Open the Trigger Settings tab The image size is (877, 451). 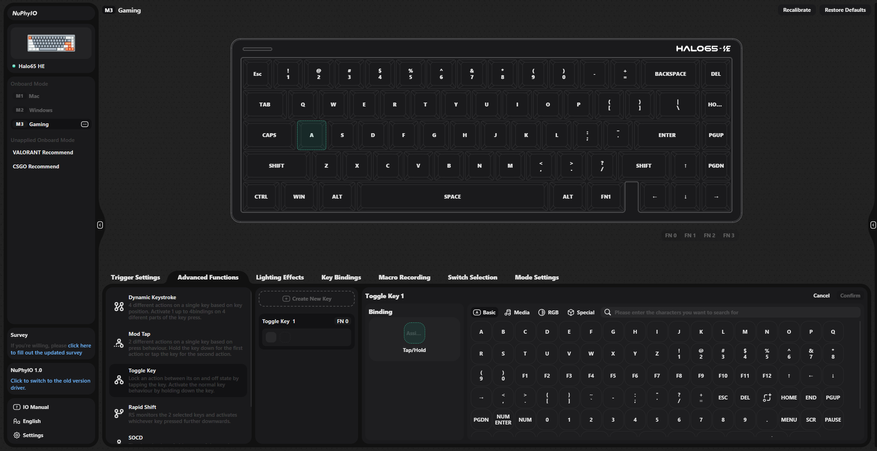point(135,277)
